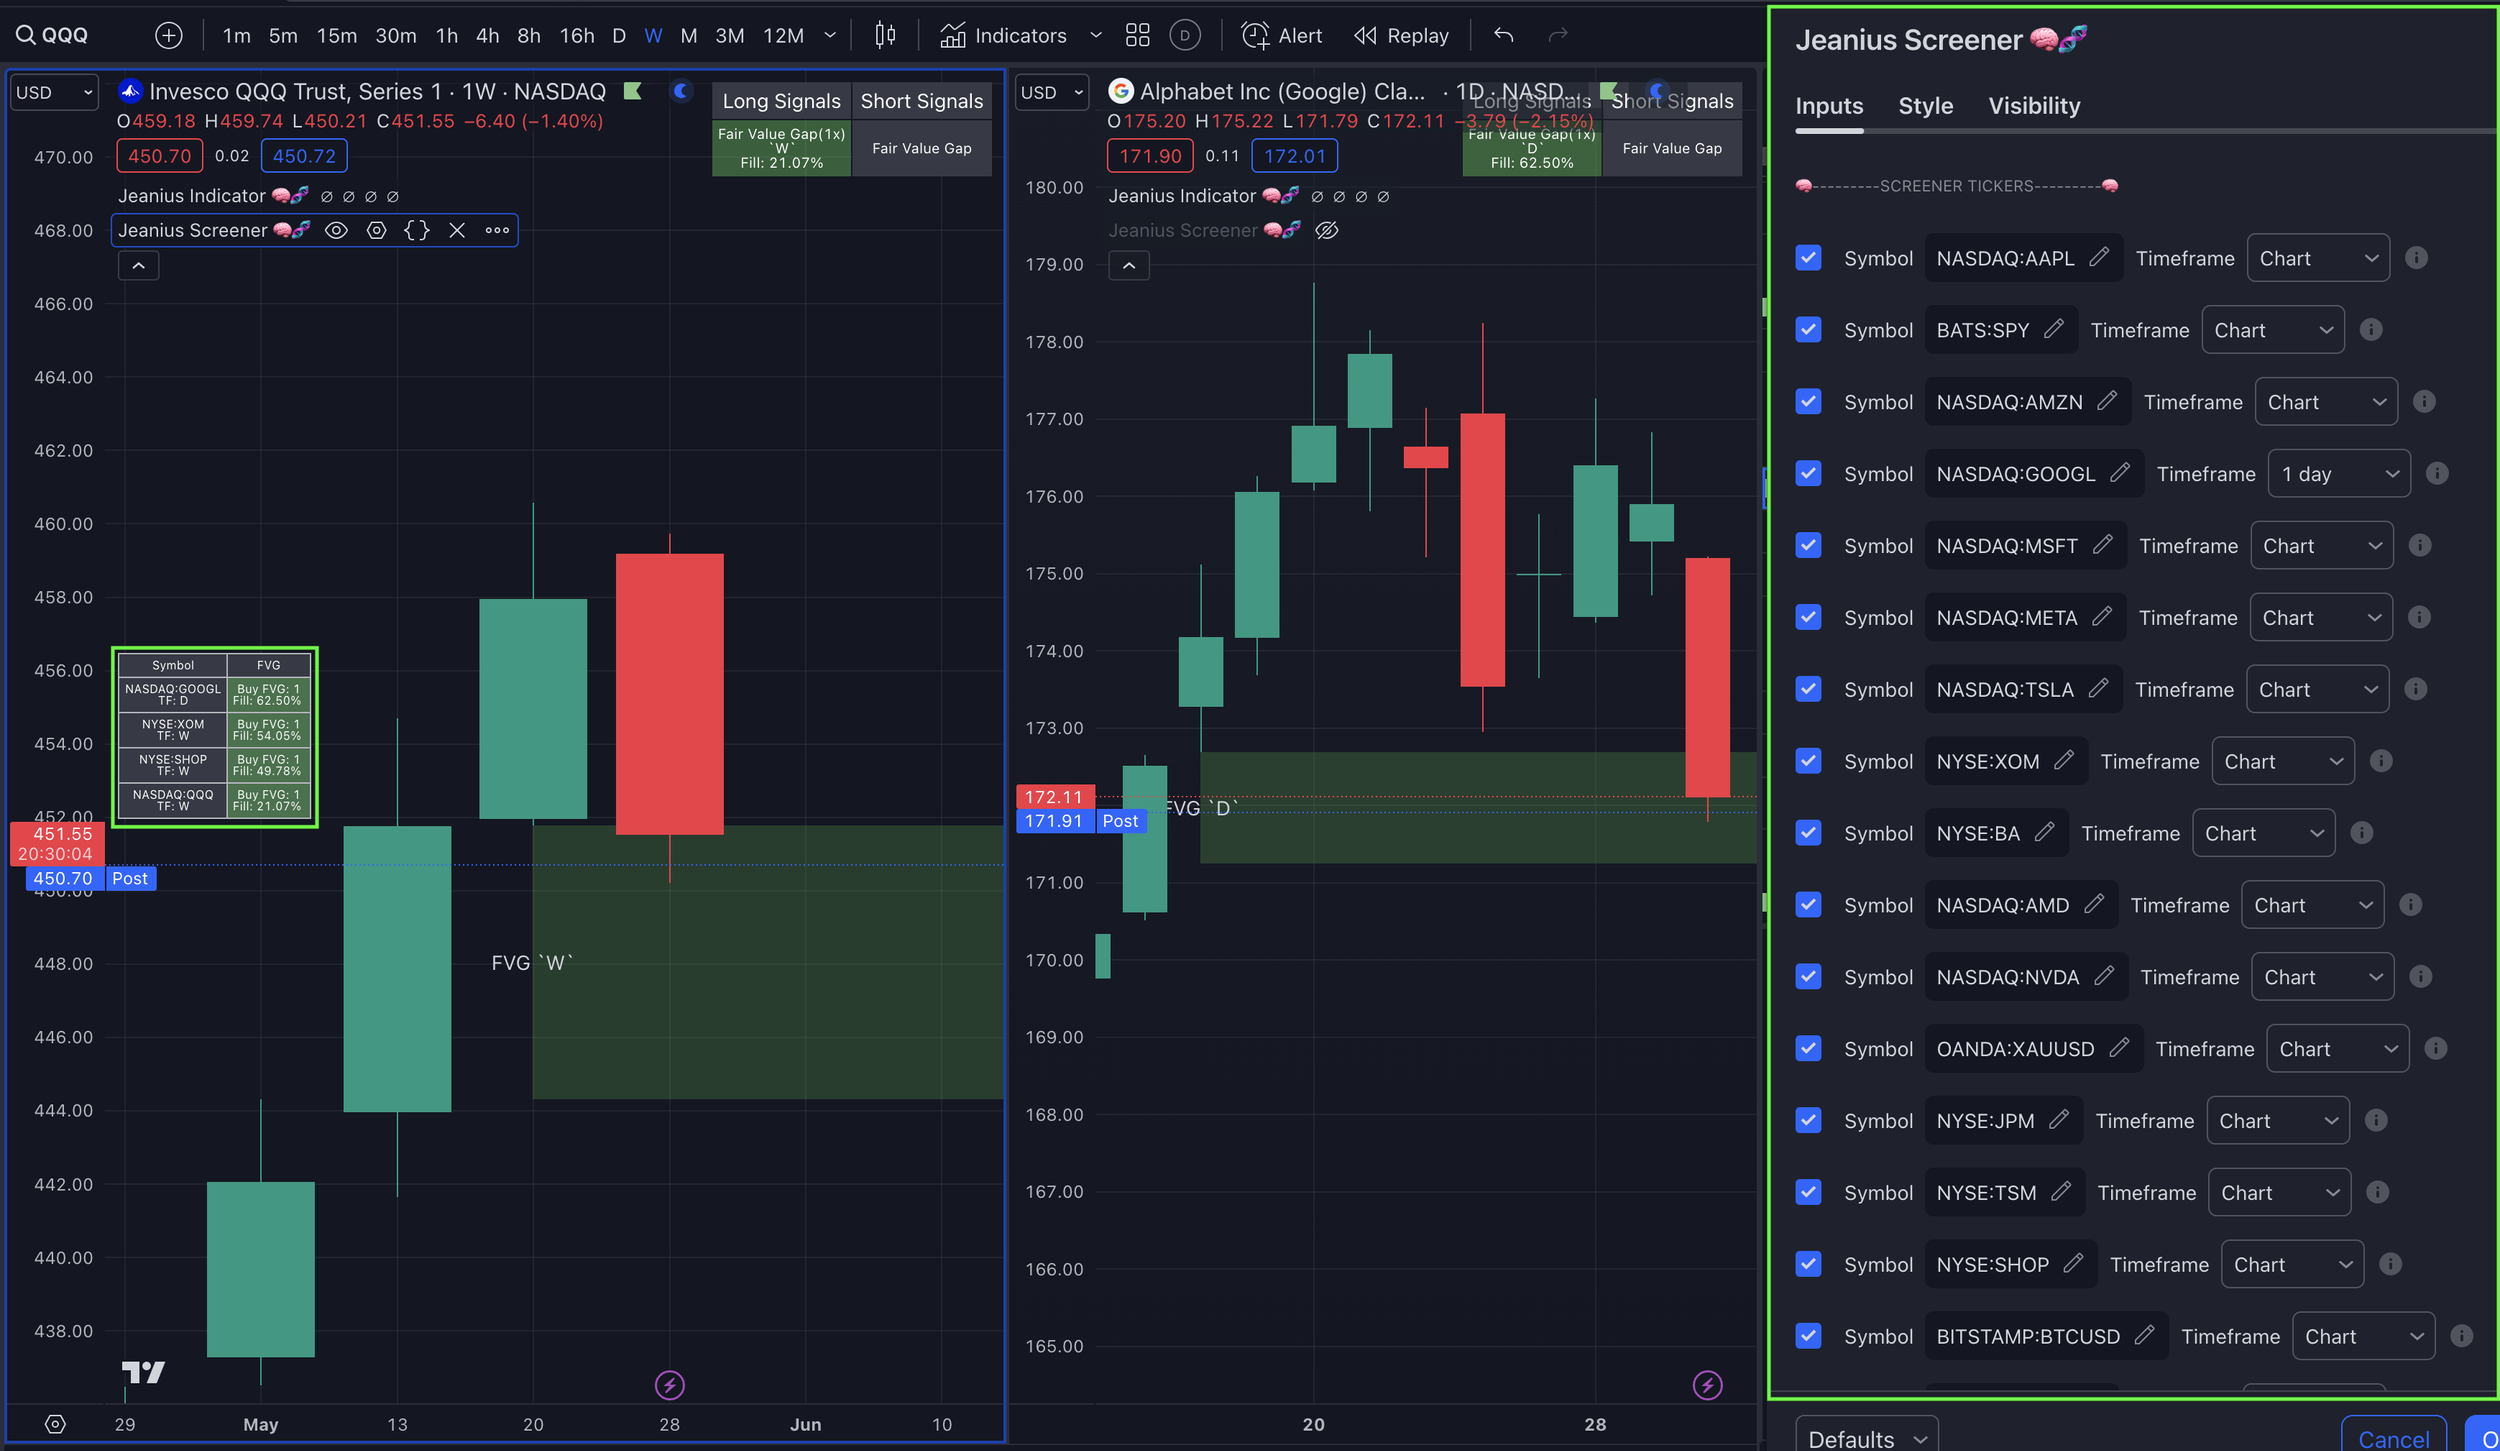Collapse indicator legend on QQQ chart
2500x1451 pixels.
tap(139, 266)
